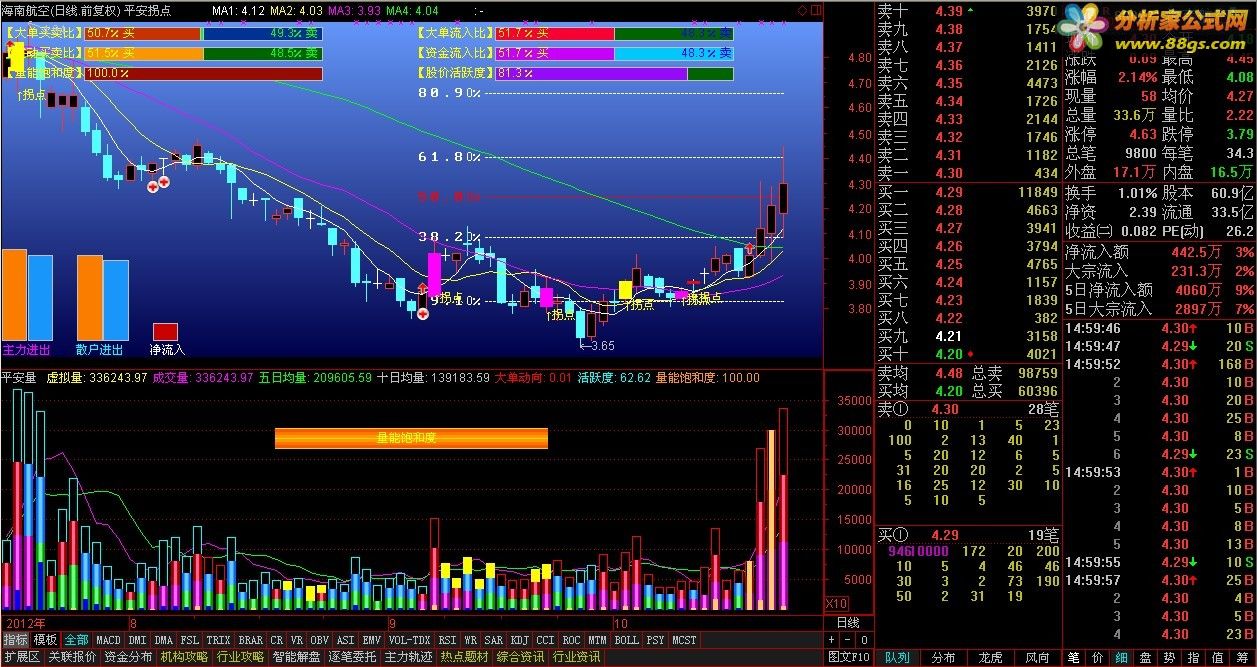The width and height of the screenshot is (1257, 667).
Task: Click the minus zoom button near 日线
Action: (x=847, y=640)
